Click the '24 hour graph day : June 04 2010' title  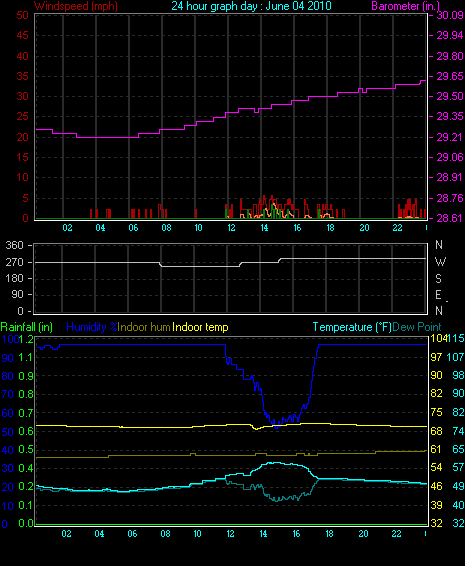tap(251, 6)
